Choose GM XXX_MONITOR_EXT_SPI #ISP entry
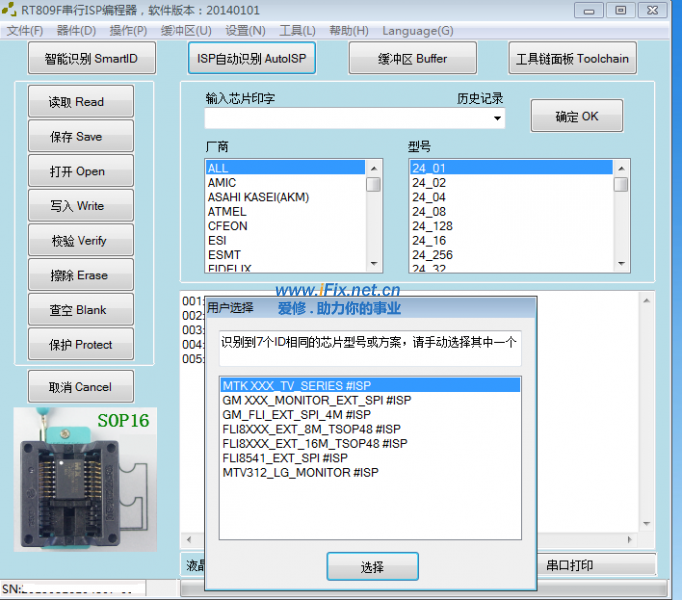 (x=370, y=400)
